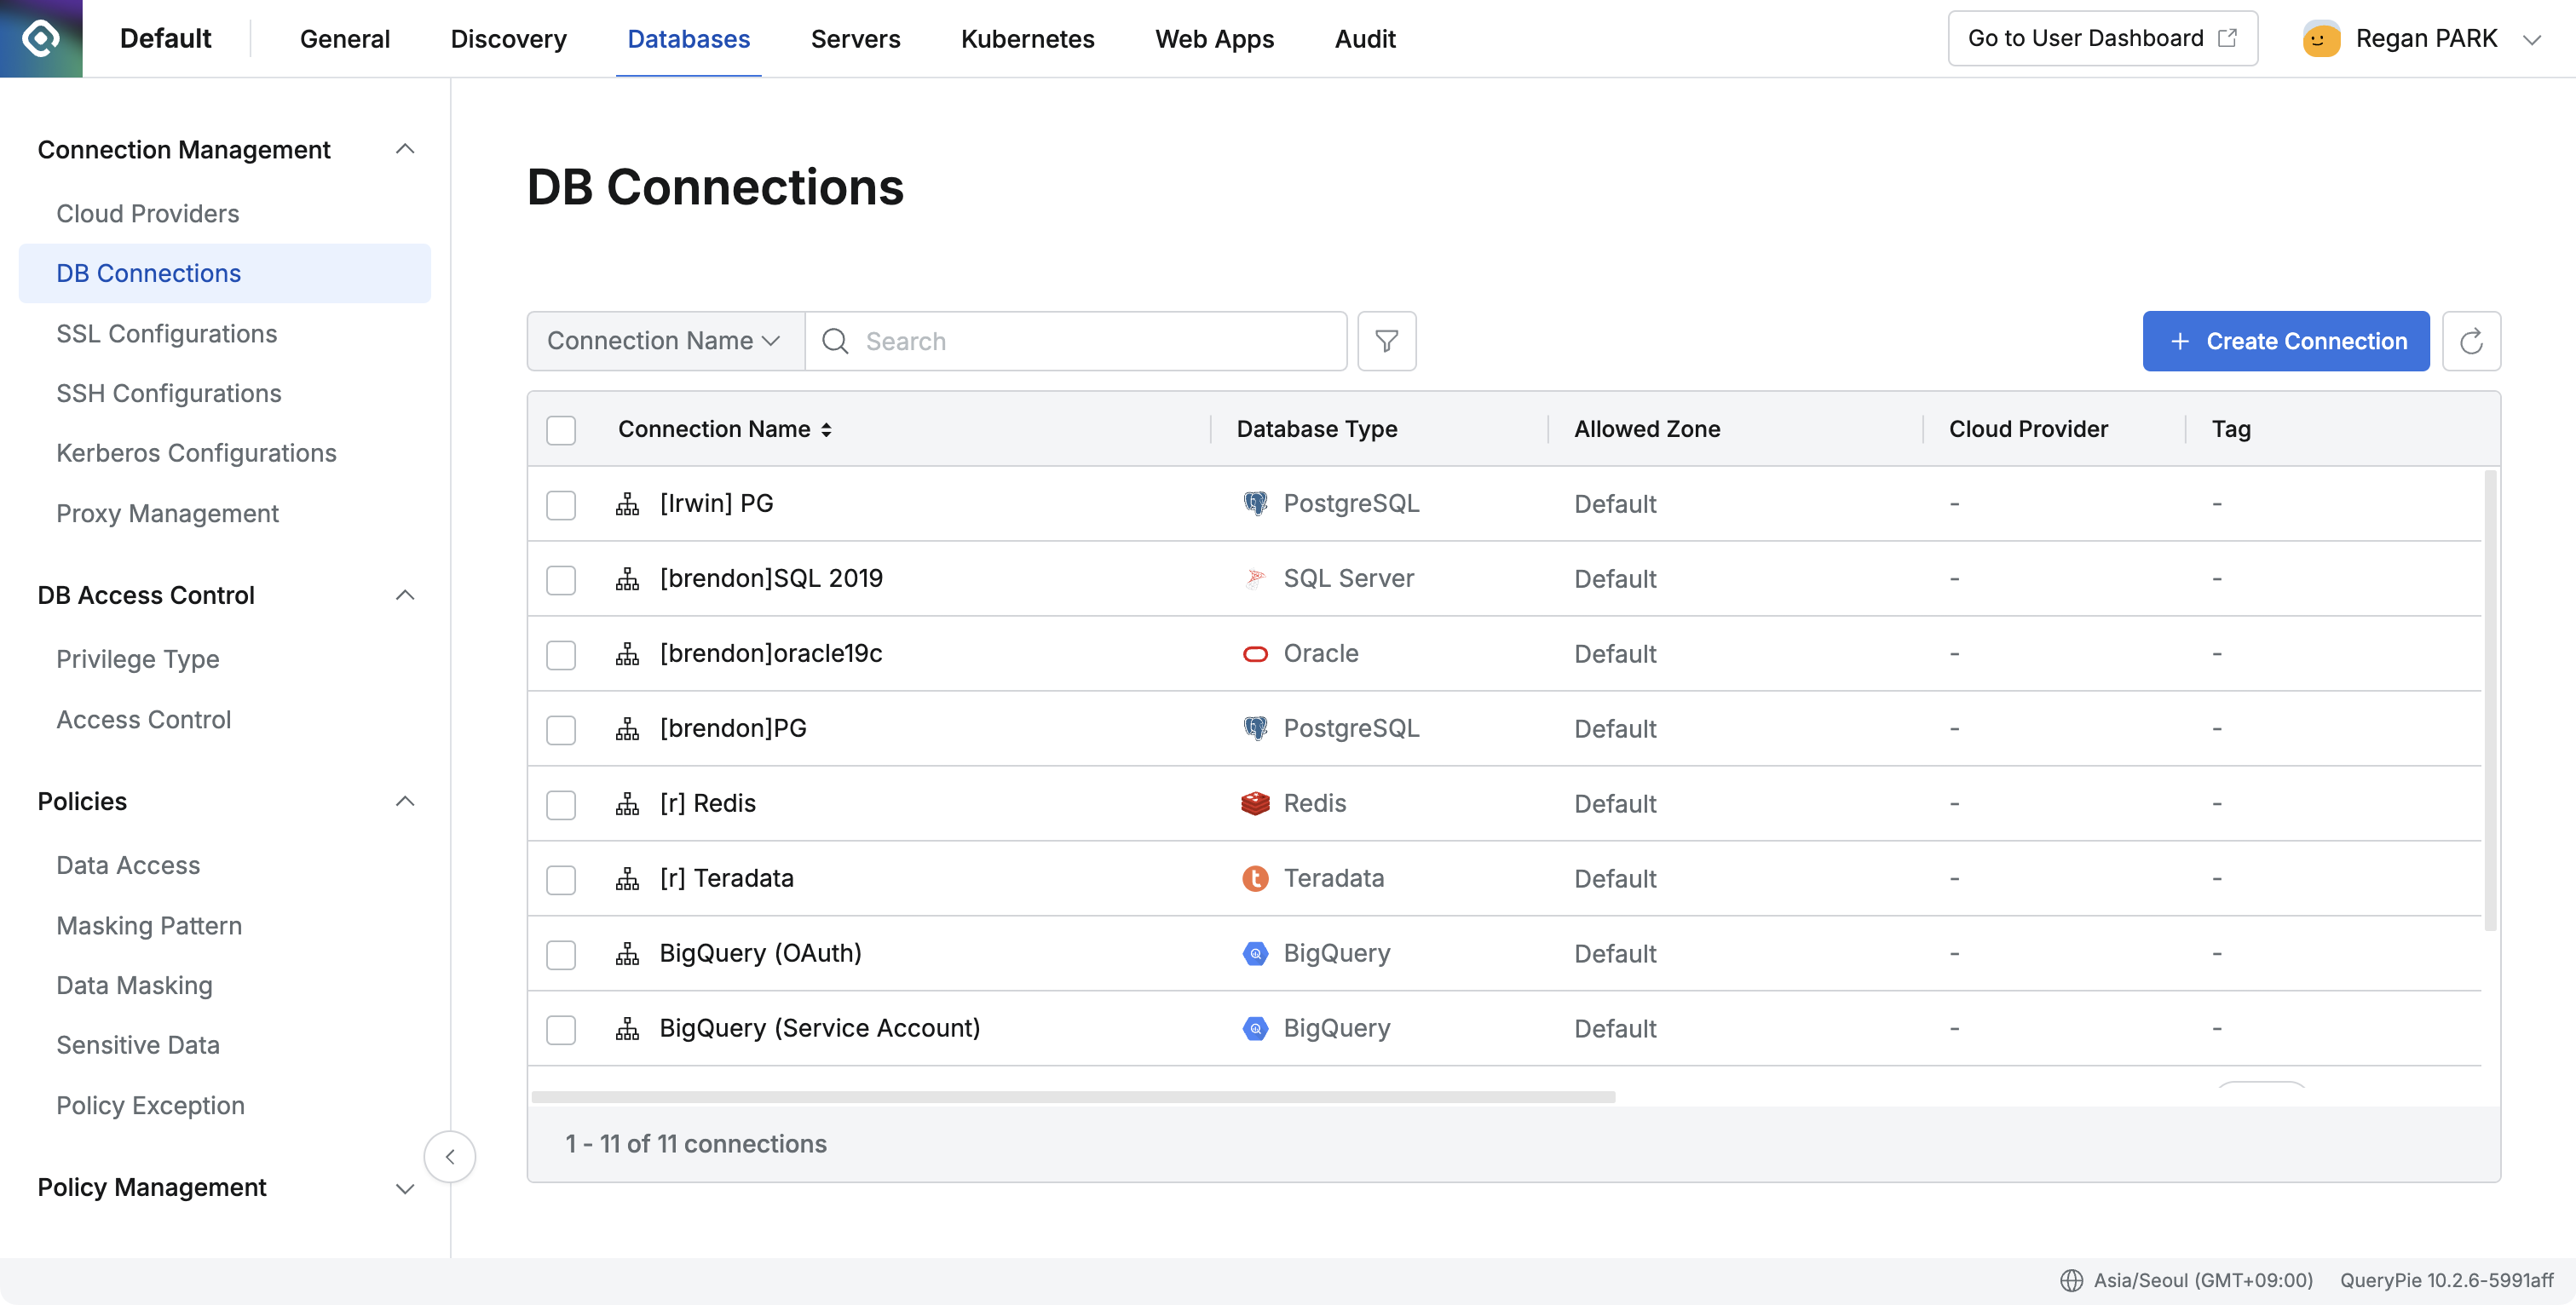Refresh the DB Connections list
This screenshot has width=2576, height=1305.
pos(2471,341)
